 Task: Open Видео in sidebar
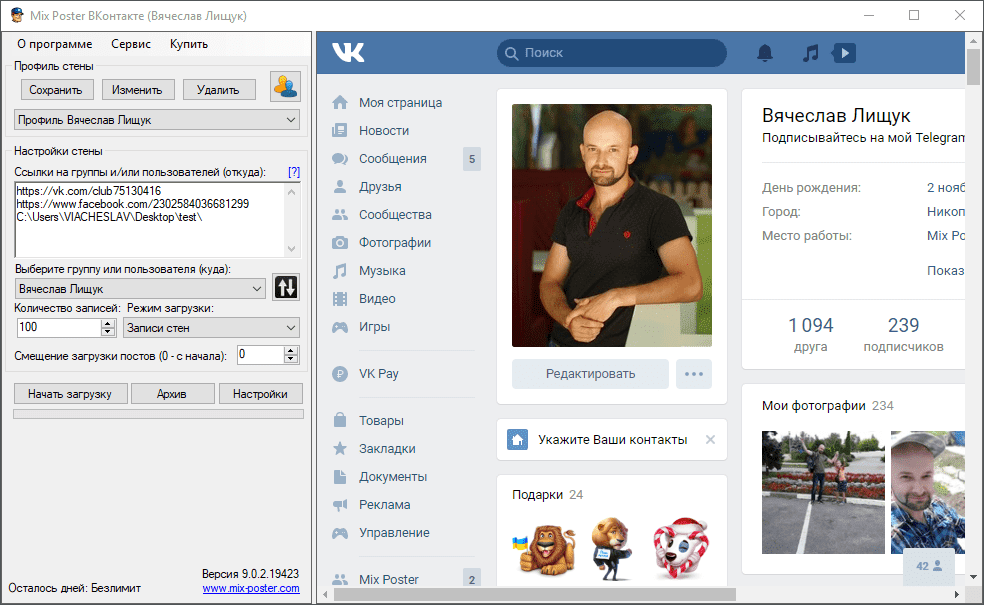(x=377, y=299)
